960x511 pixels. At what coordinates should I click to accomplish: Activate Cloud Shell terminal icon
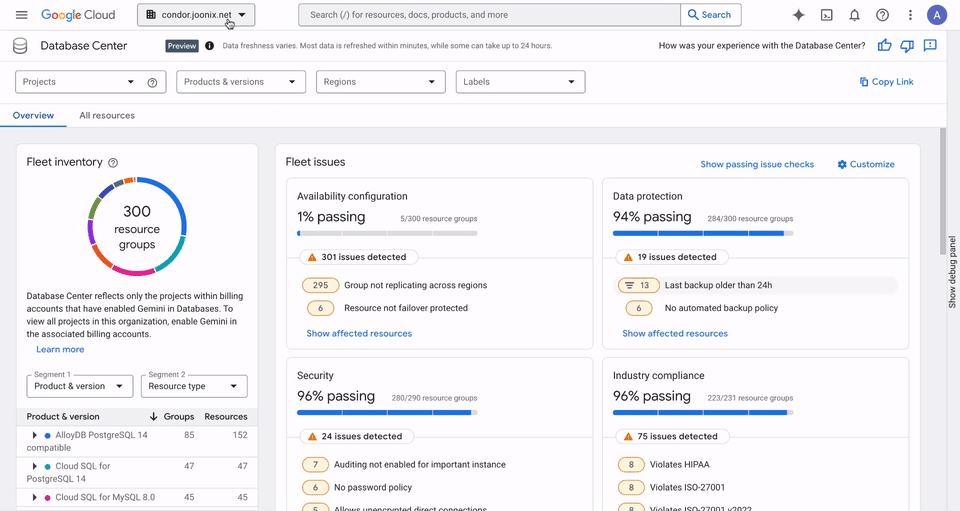tap(826, 15)
